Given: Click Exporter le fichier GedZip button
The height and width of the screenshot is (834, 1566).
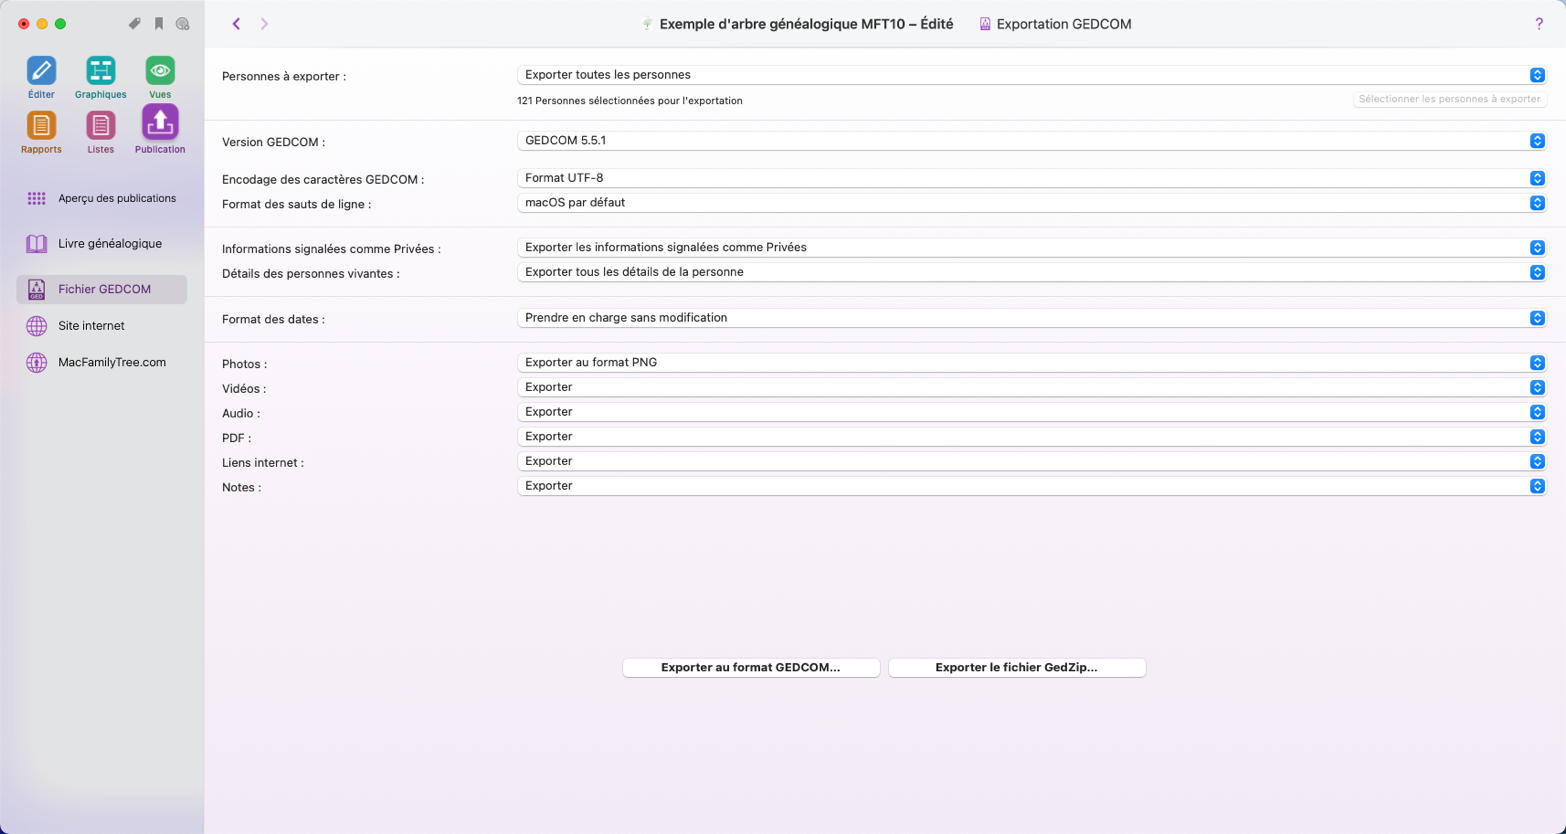Looking at the screenshot, I should (x=1016, y=667).
